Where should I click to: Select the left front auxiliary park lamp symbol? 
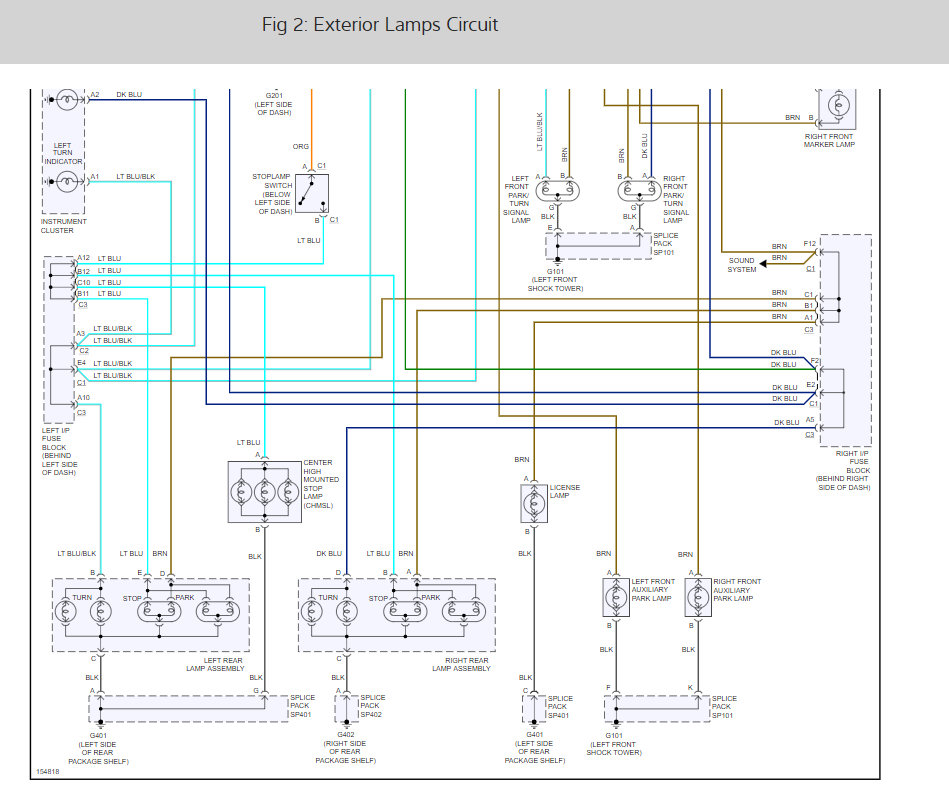coord(616,597)
